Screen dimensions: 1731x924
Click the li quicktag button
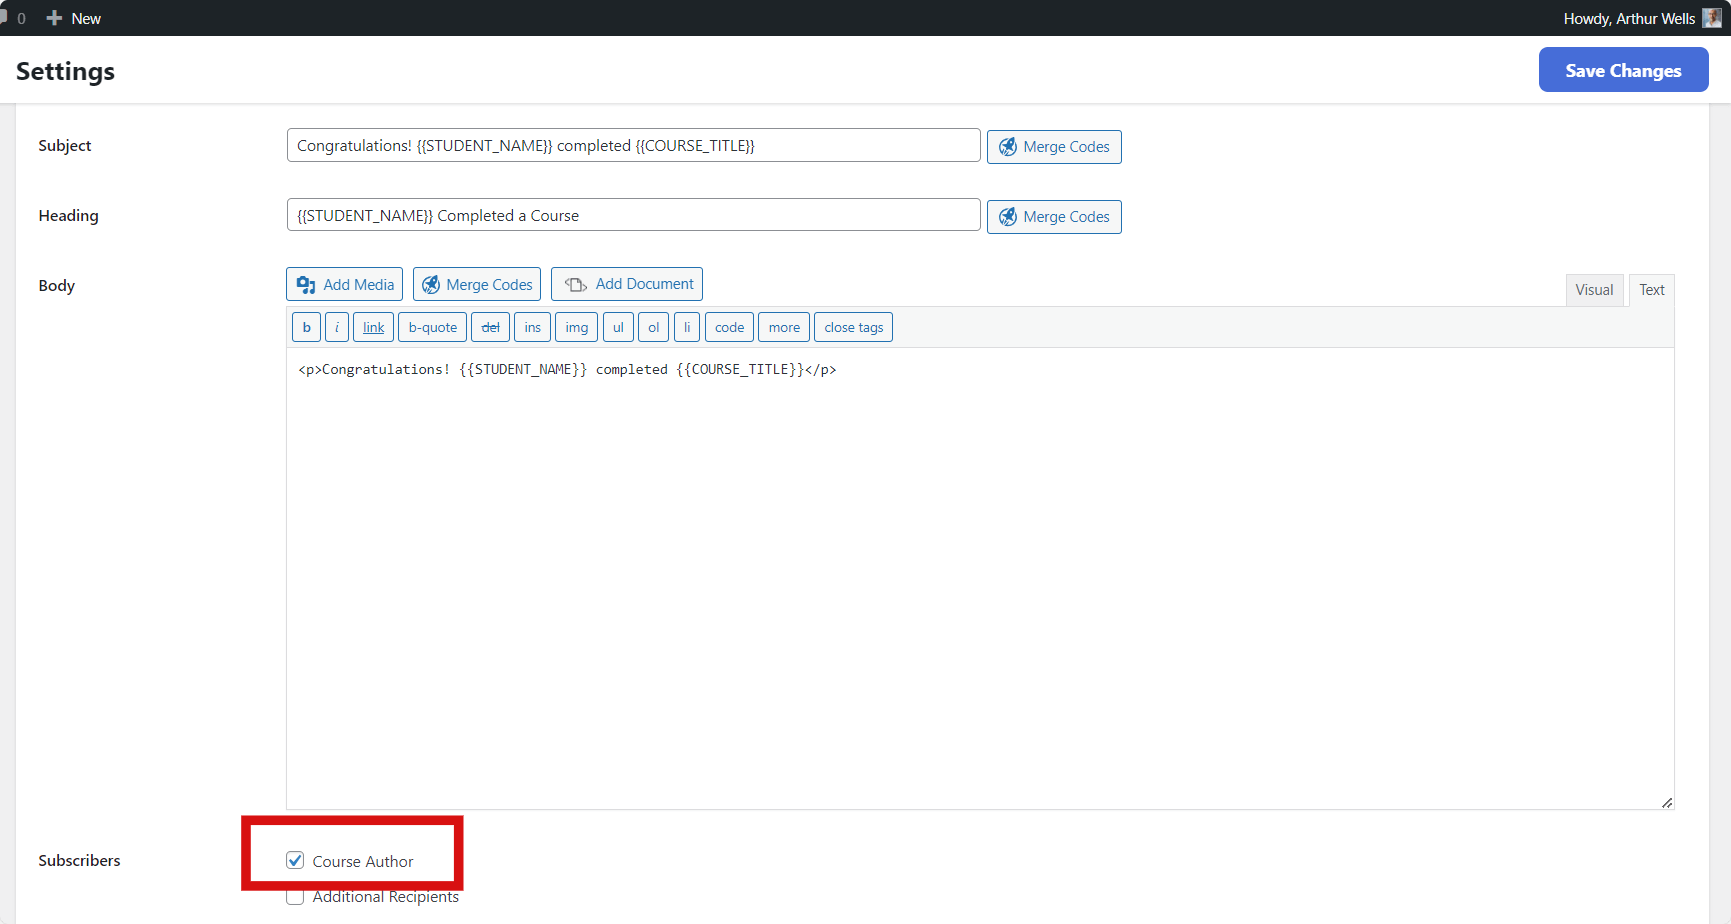point(686,327)
